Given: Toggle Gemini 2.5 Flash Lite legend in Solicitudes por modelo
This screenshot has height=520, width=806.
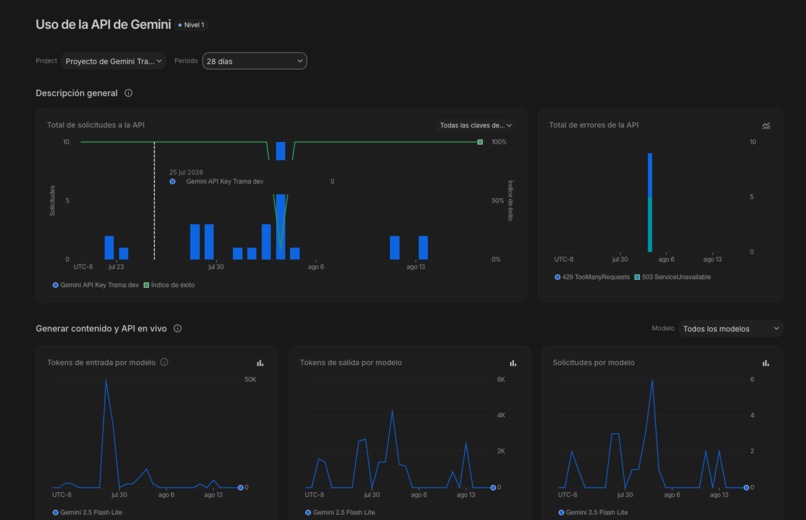Looking at the screenshot, I should 593,512.
